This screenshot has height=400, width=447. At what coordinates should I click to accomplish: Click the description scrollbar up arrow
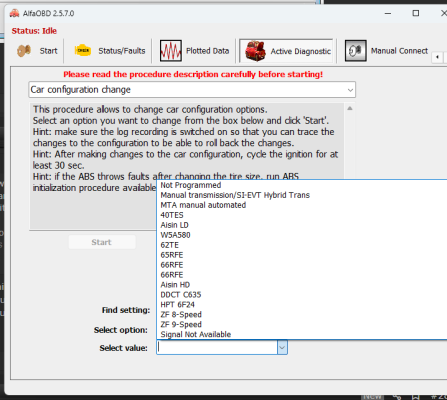350,108
